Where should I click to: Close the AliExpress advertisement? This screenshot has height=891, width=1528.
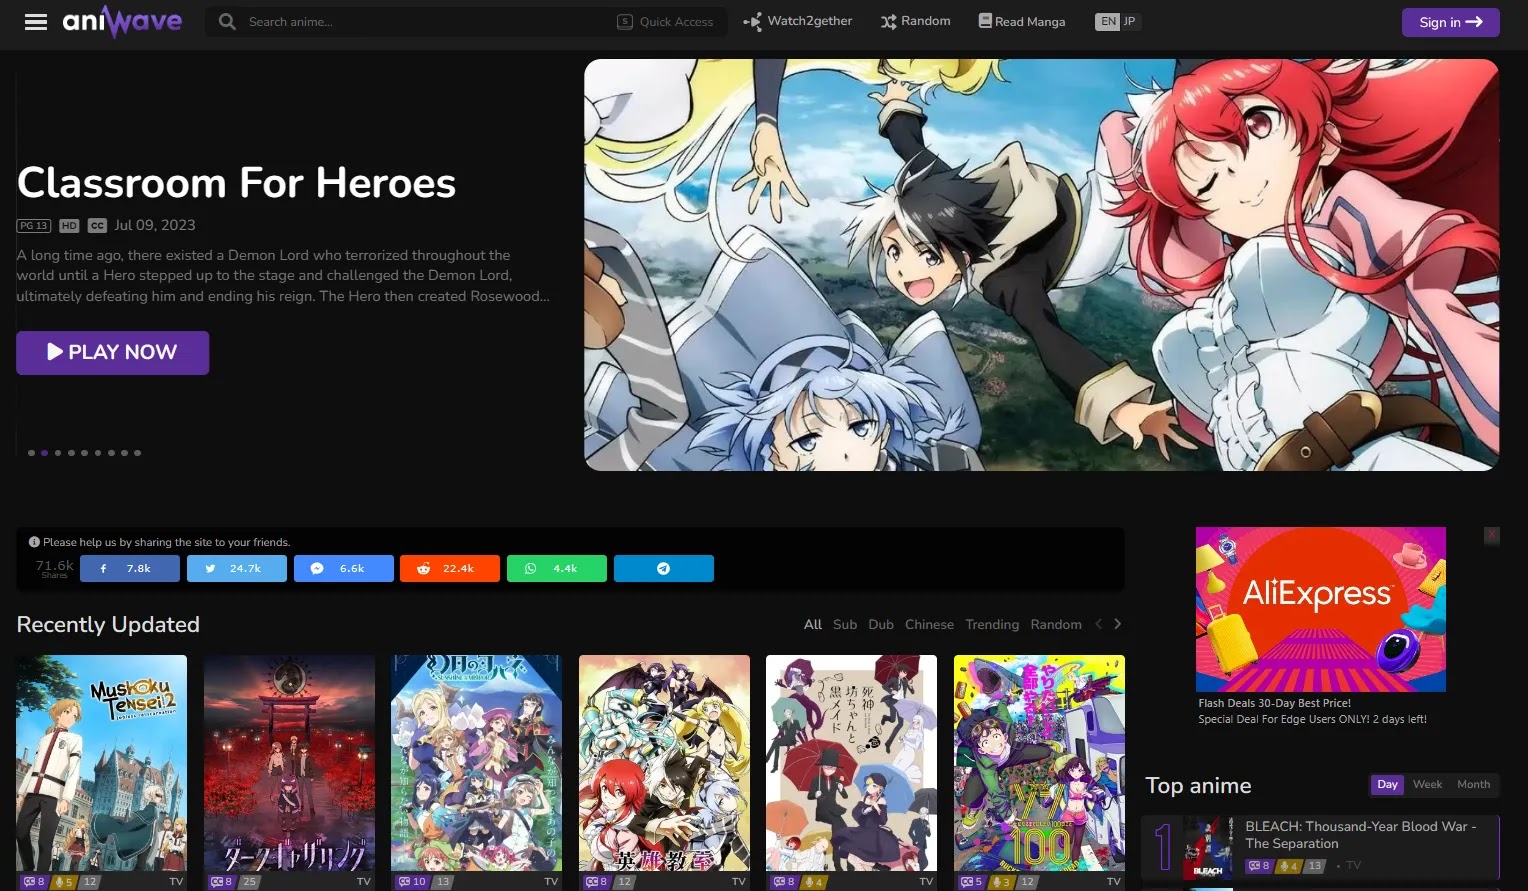tap(1492, 535)
